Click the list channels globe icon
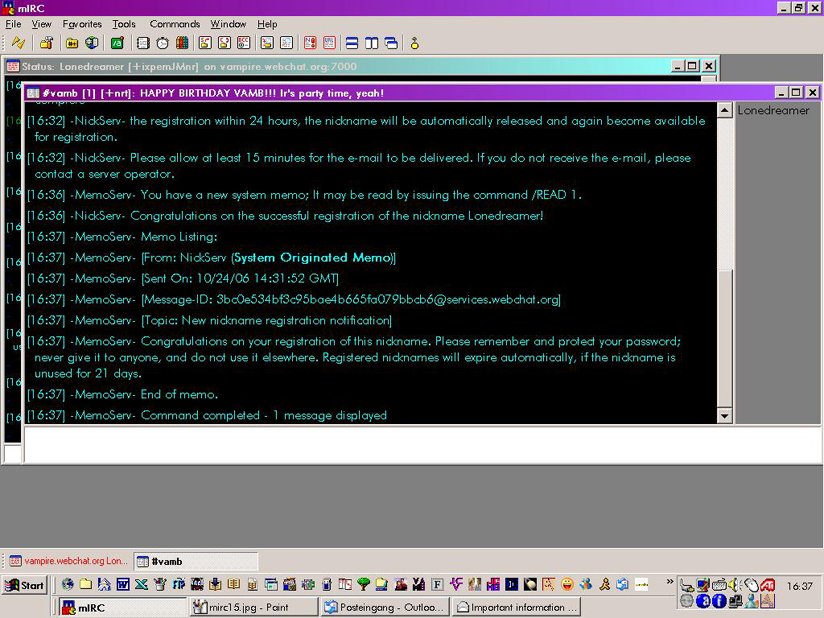This screenshot has height=618, width=824. click(x=92, y=43)
